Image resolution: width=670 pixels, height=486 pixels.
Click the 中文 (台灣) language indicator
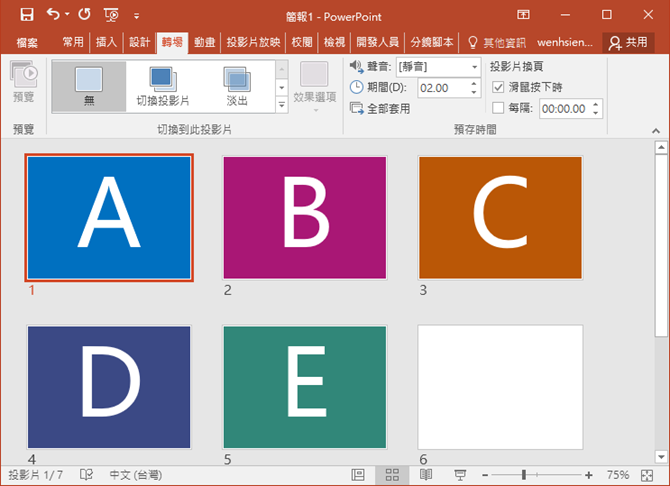[x=136, y=475]
